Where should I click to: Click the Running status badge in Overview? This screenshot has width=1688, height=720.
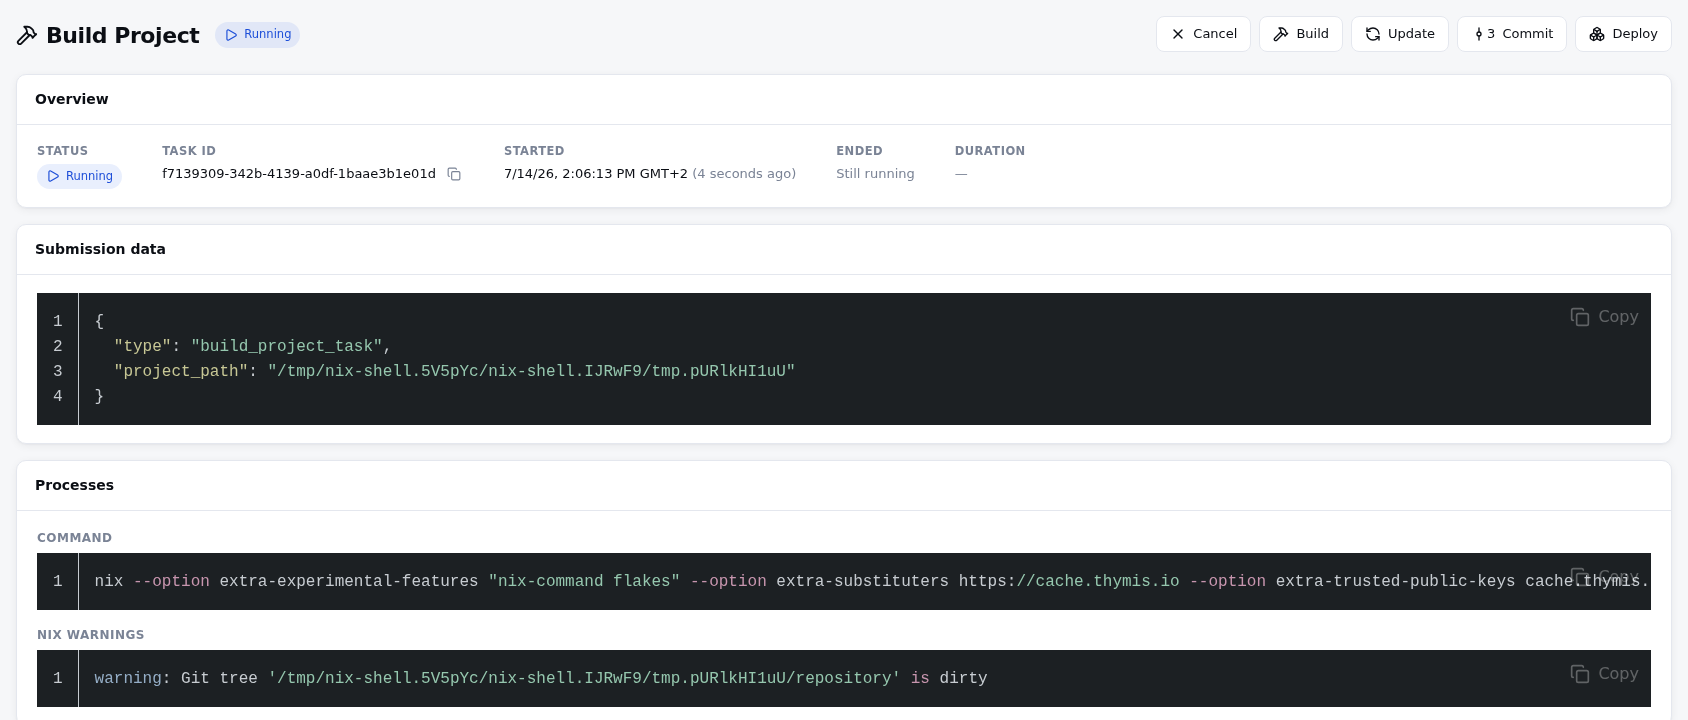(79, 176)
